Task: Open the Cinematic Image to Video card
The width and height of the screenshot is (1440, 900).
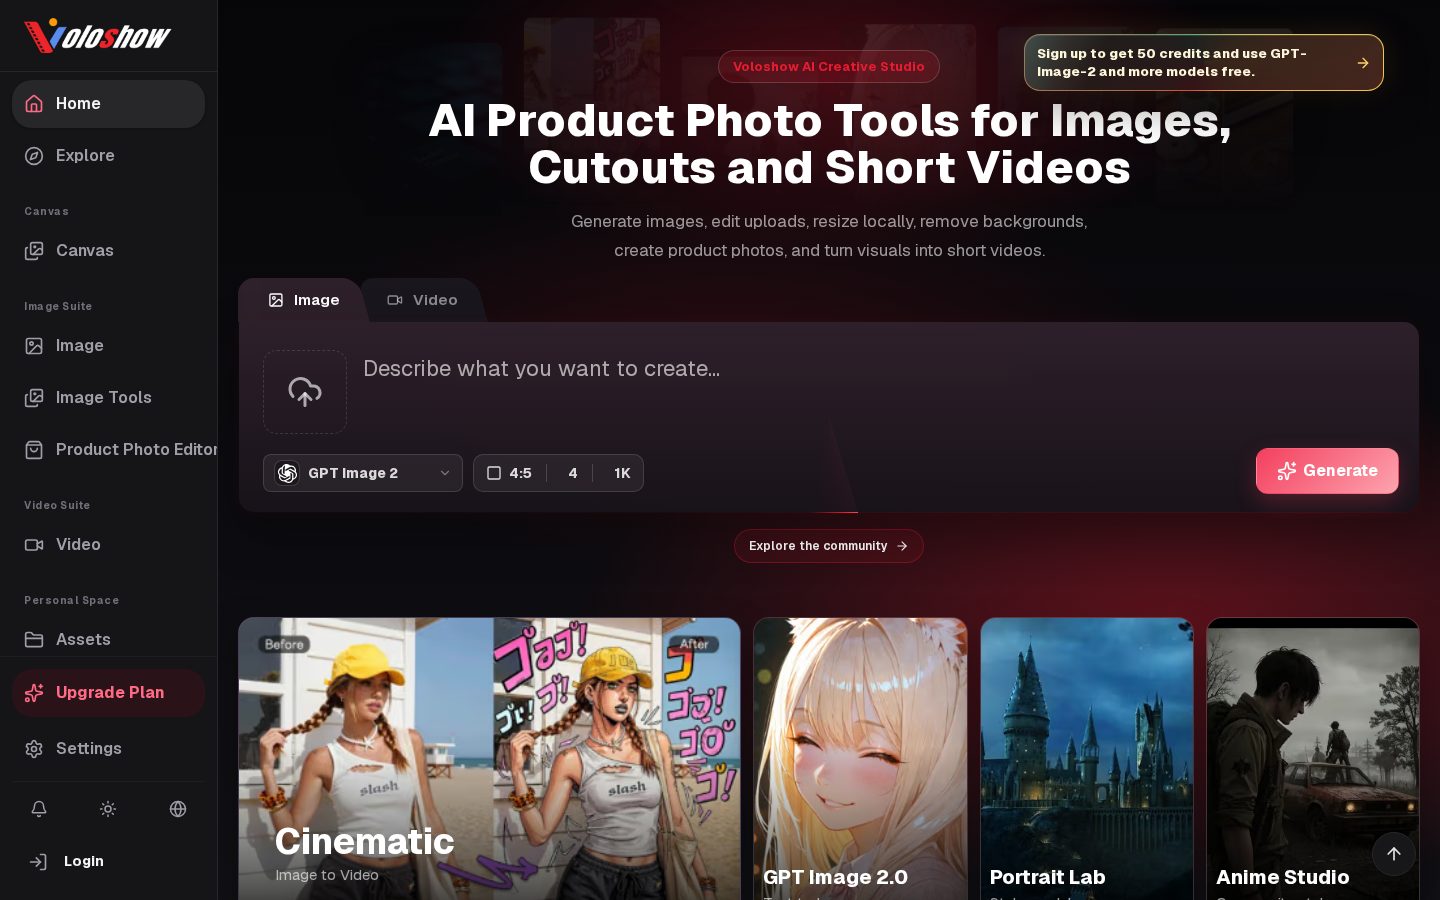Action: coord(489,759)
